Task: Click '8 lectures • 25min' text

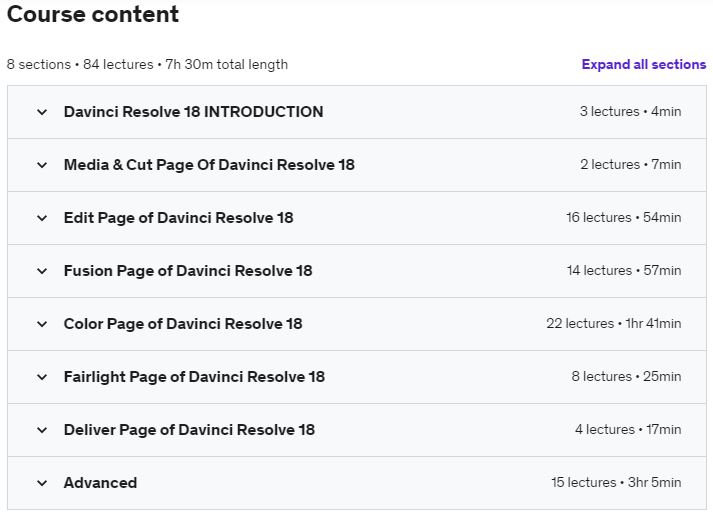Action: point(626,376)
